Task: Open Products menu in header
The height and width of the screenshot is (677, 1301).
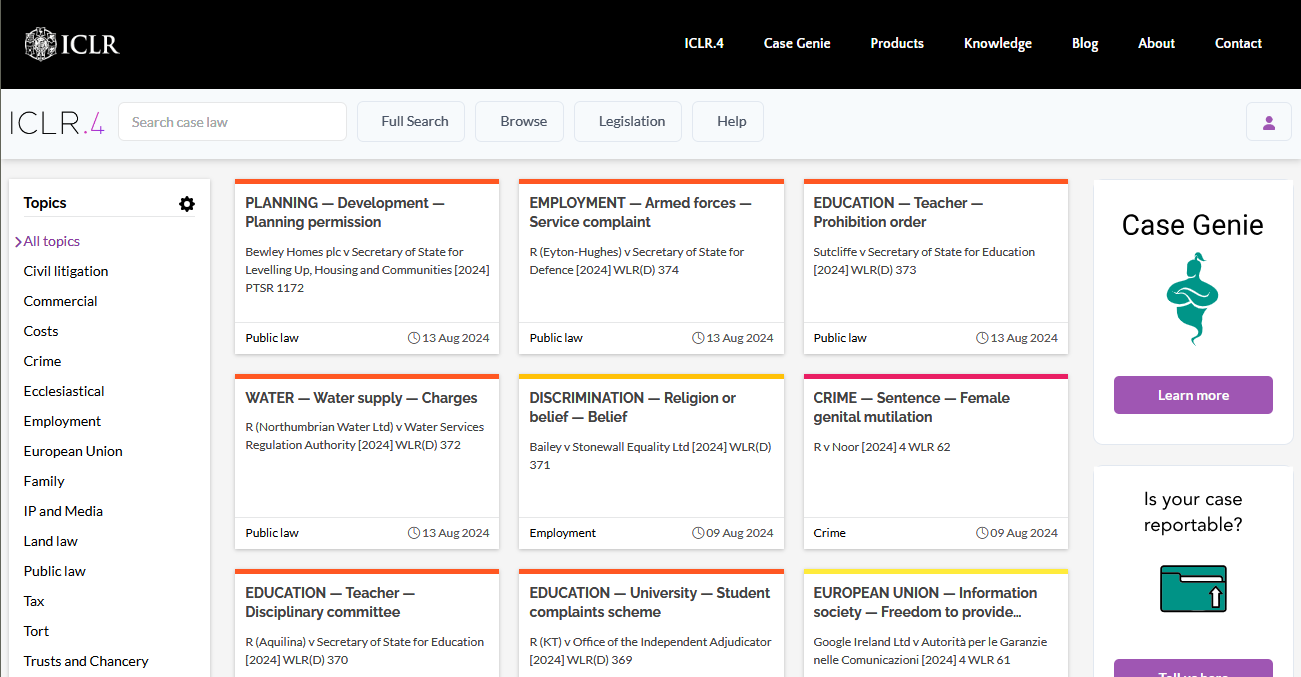Action: click(896, 44)
